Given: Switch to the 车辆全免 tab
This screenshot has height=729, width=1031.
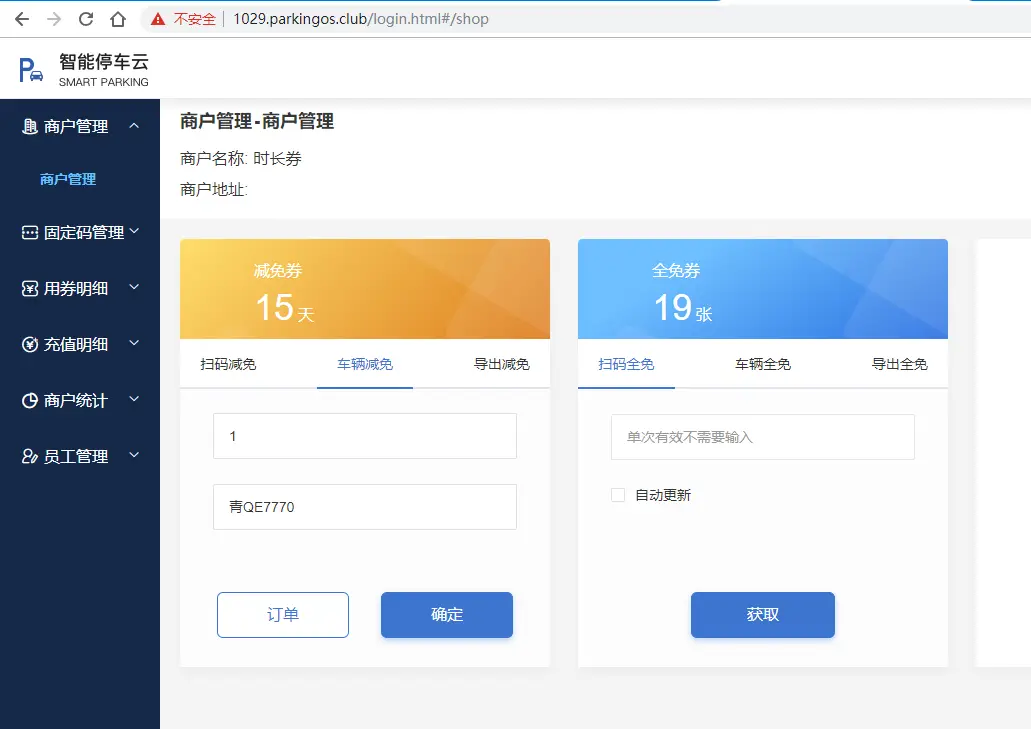Looking at the screenshot, I should coord(763,364).
